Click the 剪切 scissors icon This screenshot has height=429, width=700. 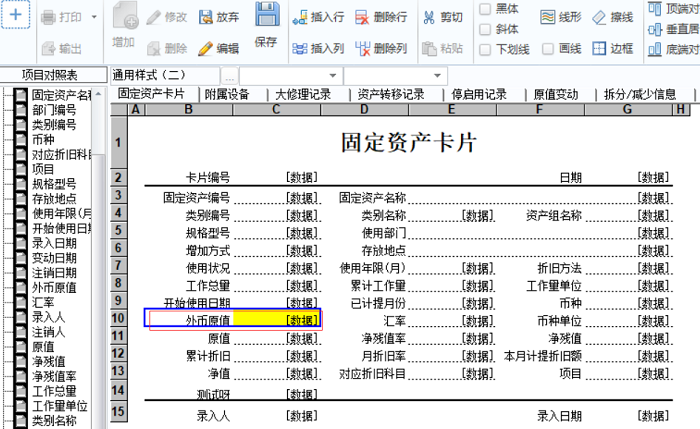(429, 17)
